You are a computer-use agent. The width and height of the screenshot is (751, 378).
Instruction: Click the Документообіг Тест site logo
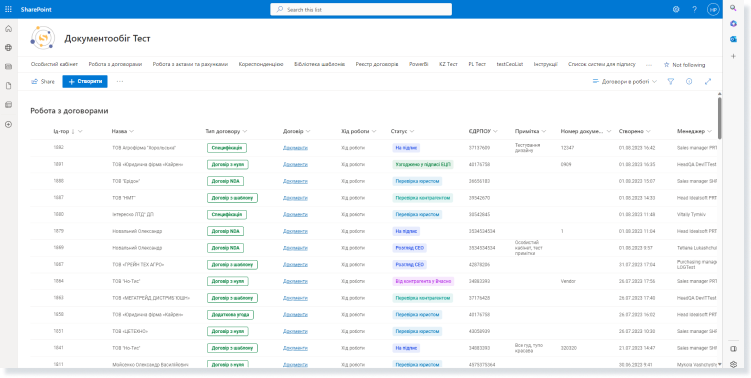pos(43,38)
